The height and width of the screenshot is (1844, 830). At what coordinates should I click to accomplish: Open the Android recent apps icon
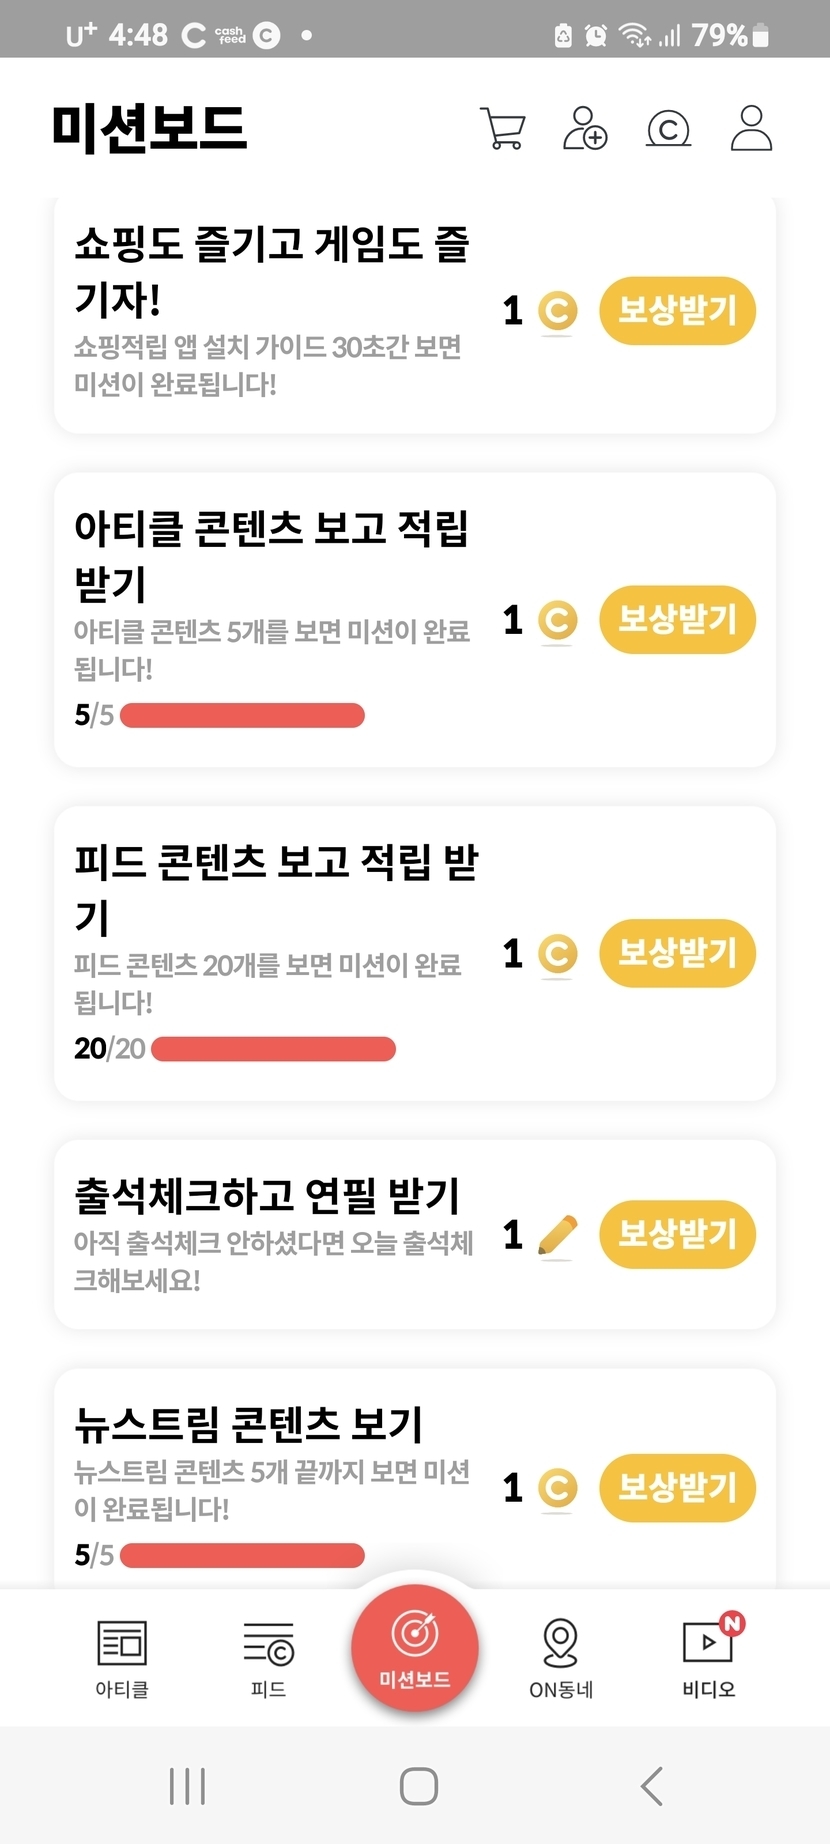pos(187,1786)
